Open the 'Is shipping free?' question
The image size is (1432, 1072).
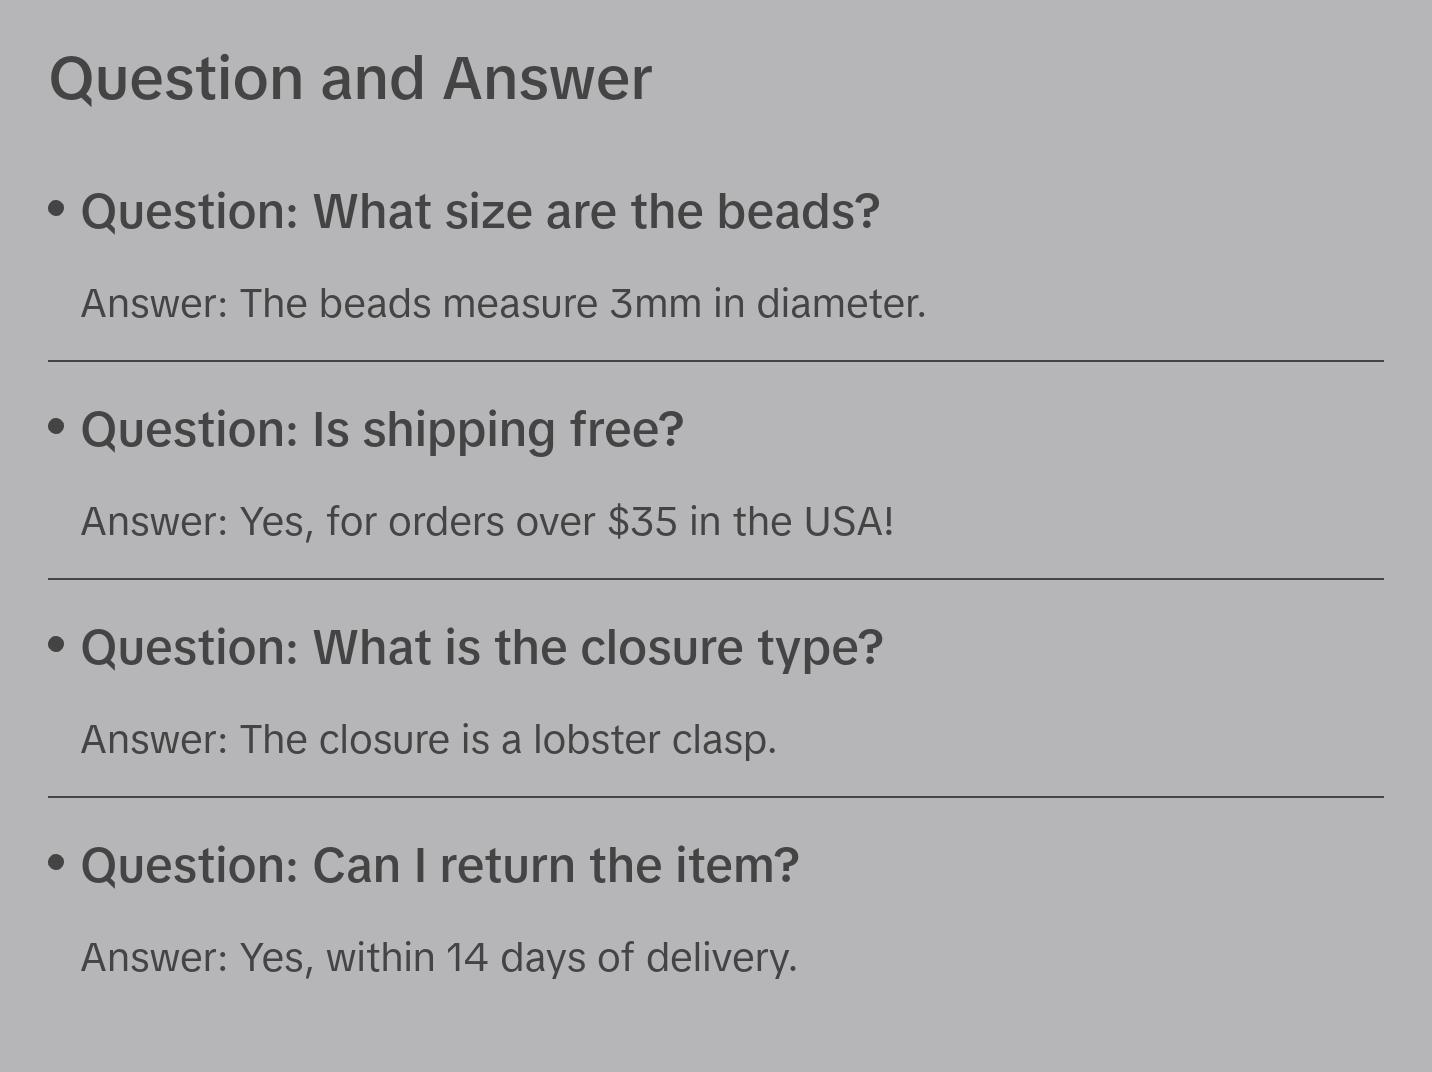click(x=382, y=430)
